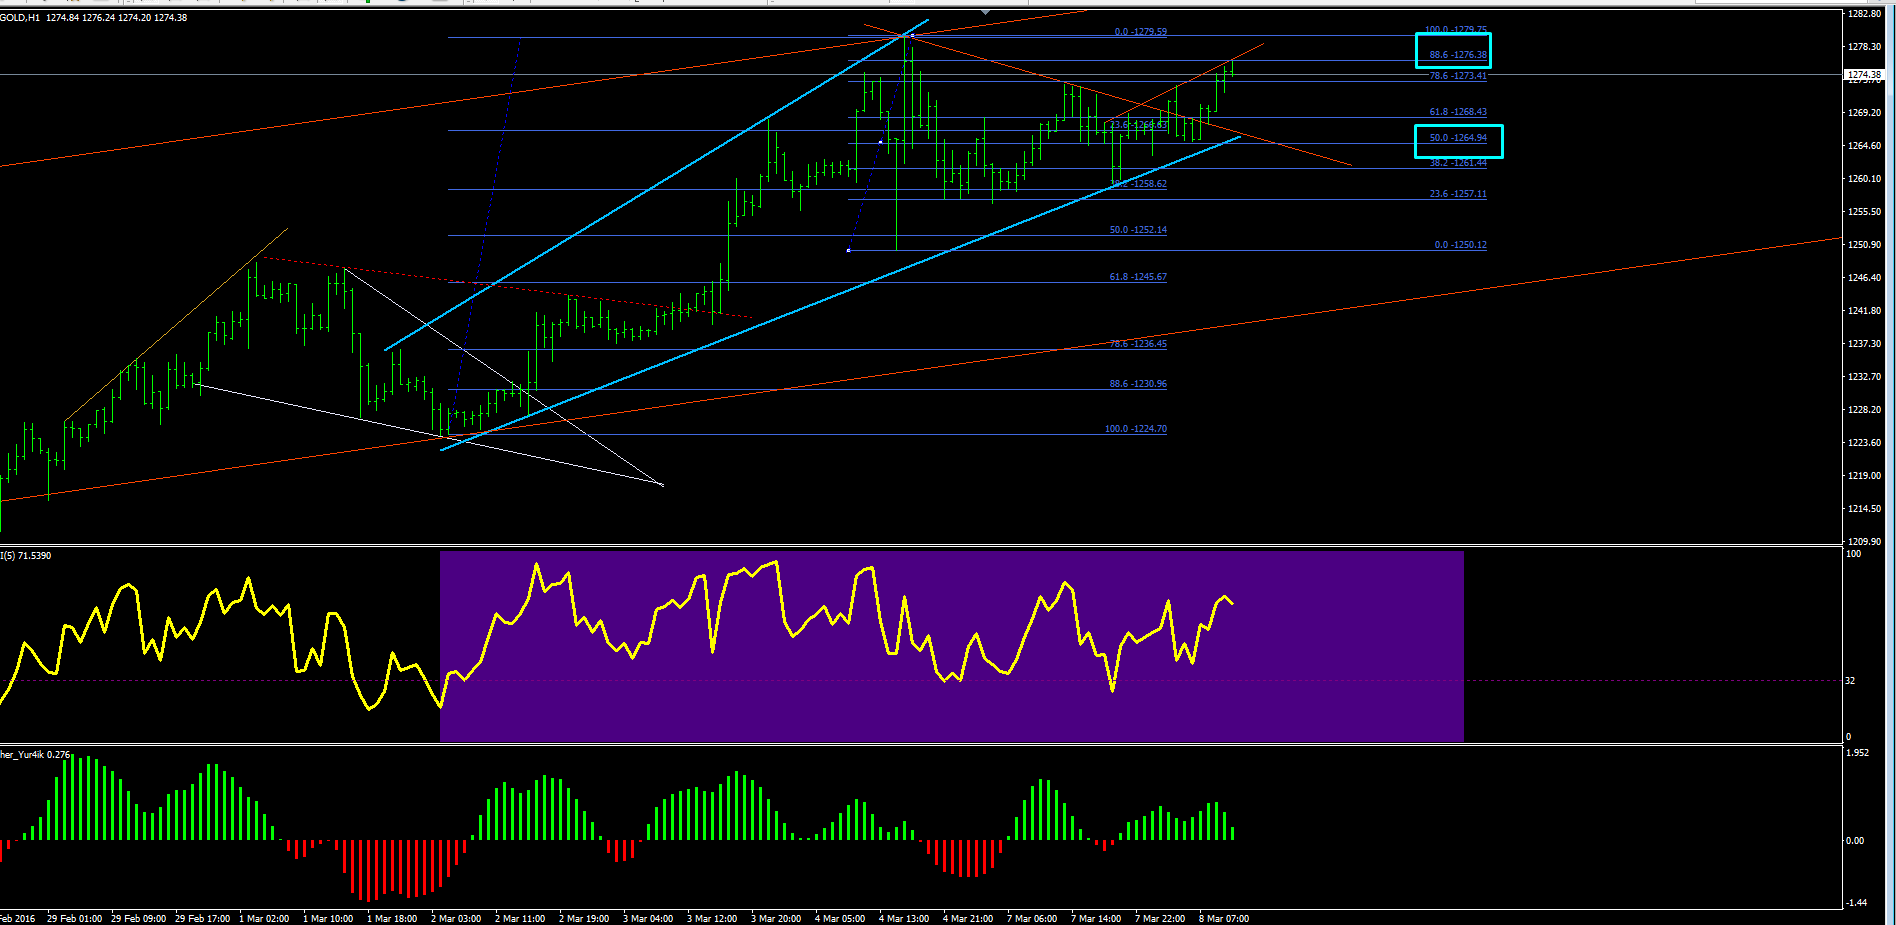
Task: Click the 23.6 -1257.11 Fibonacci label
Action: pyautogui.click(x=1457, y=194)
